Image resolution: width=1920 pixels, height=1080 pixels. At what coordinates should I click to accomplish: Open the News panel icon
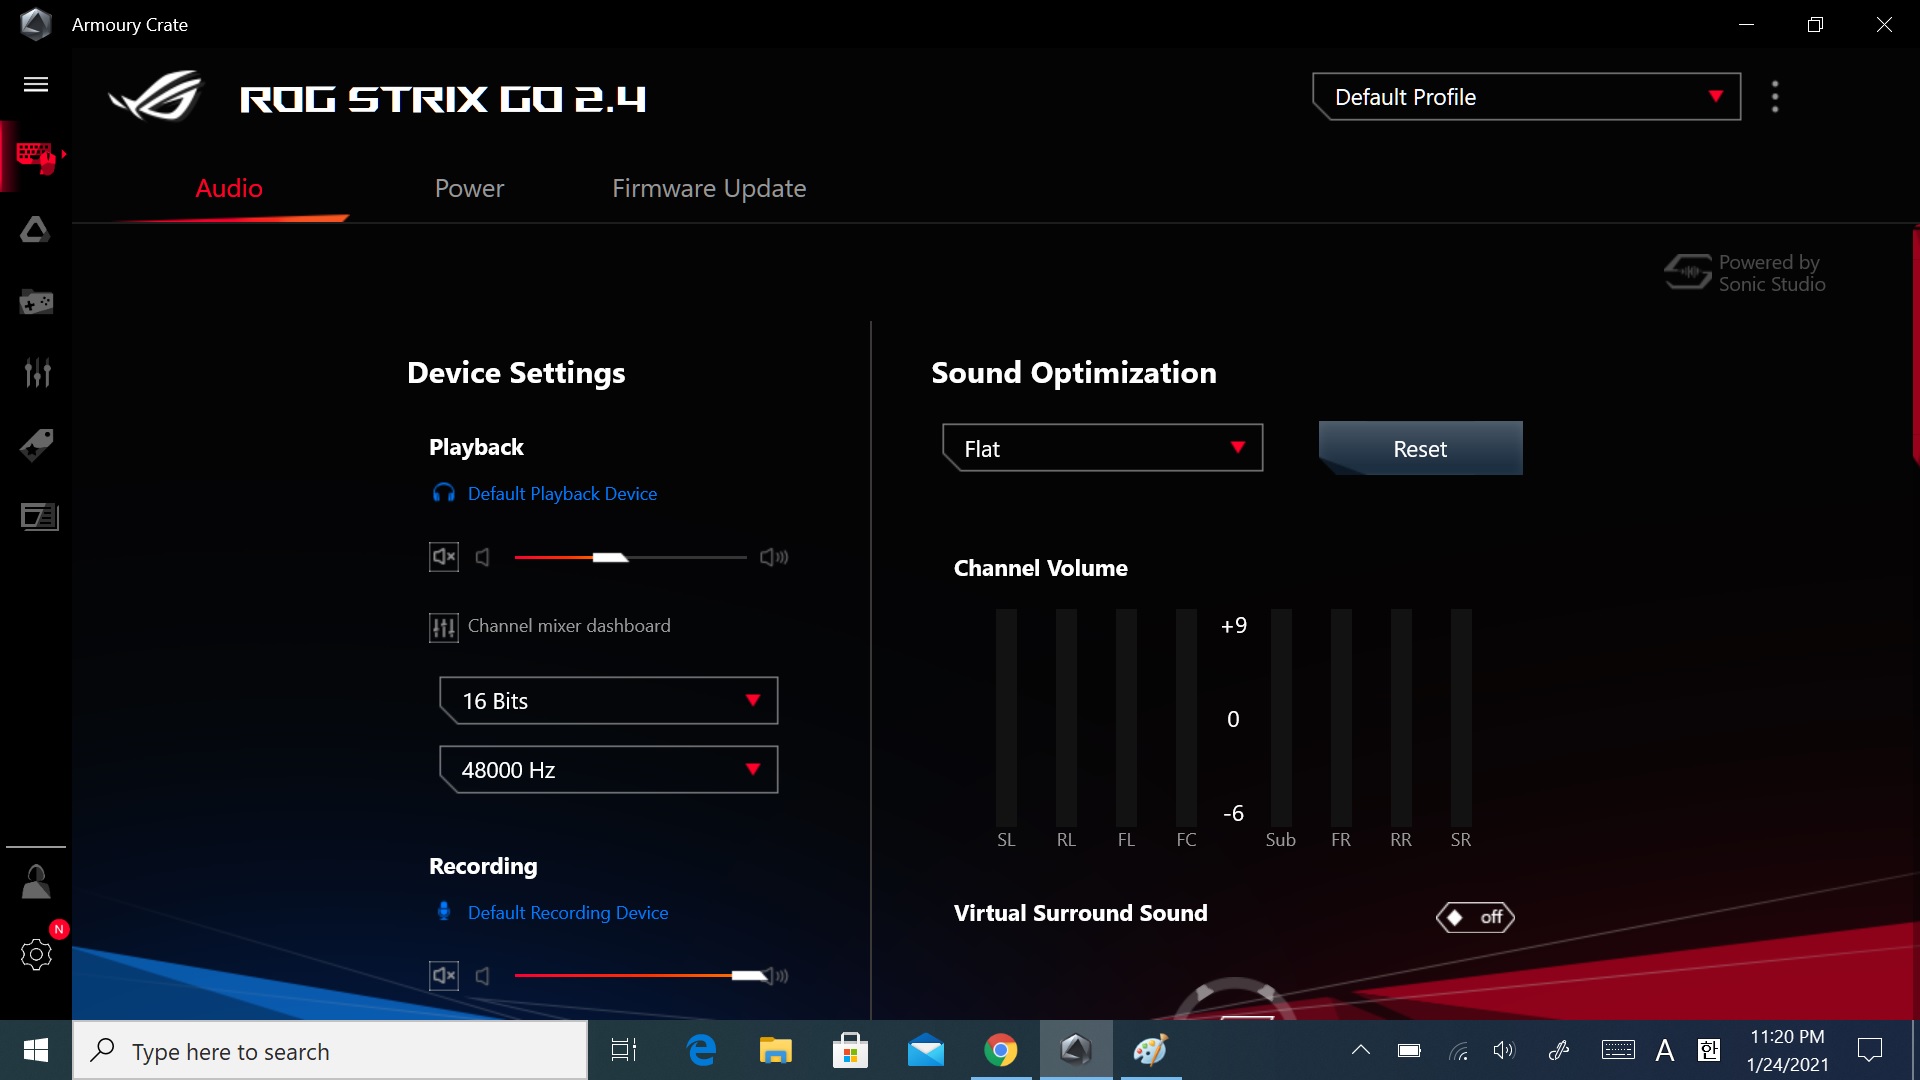[39, 517]
